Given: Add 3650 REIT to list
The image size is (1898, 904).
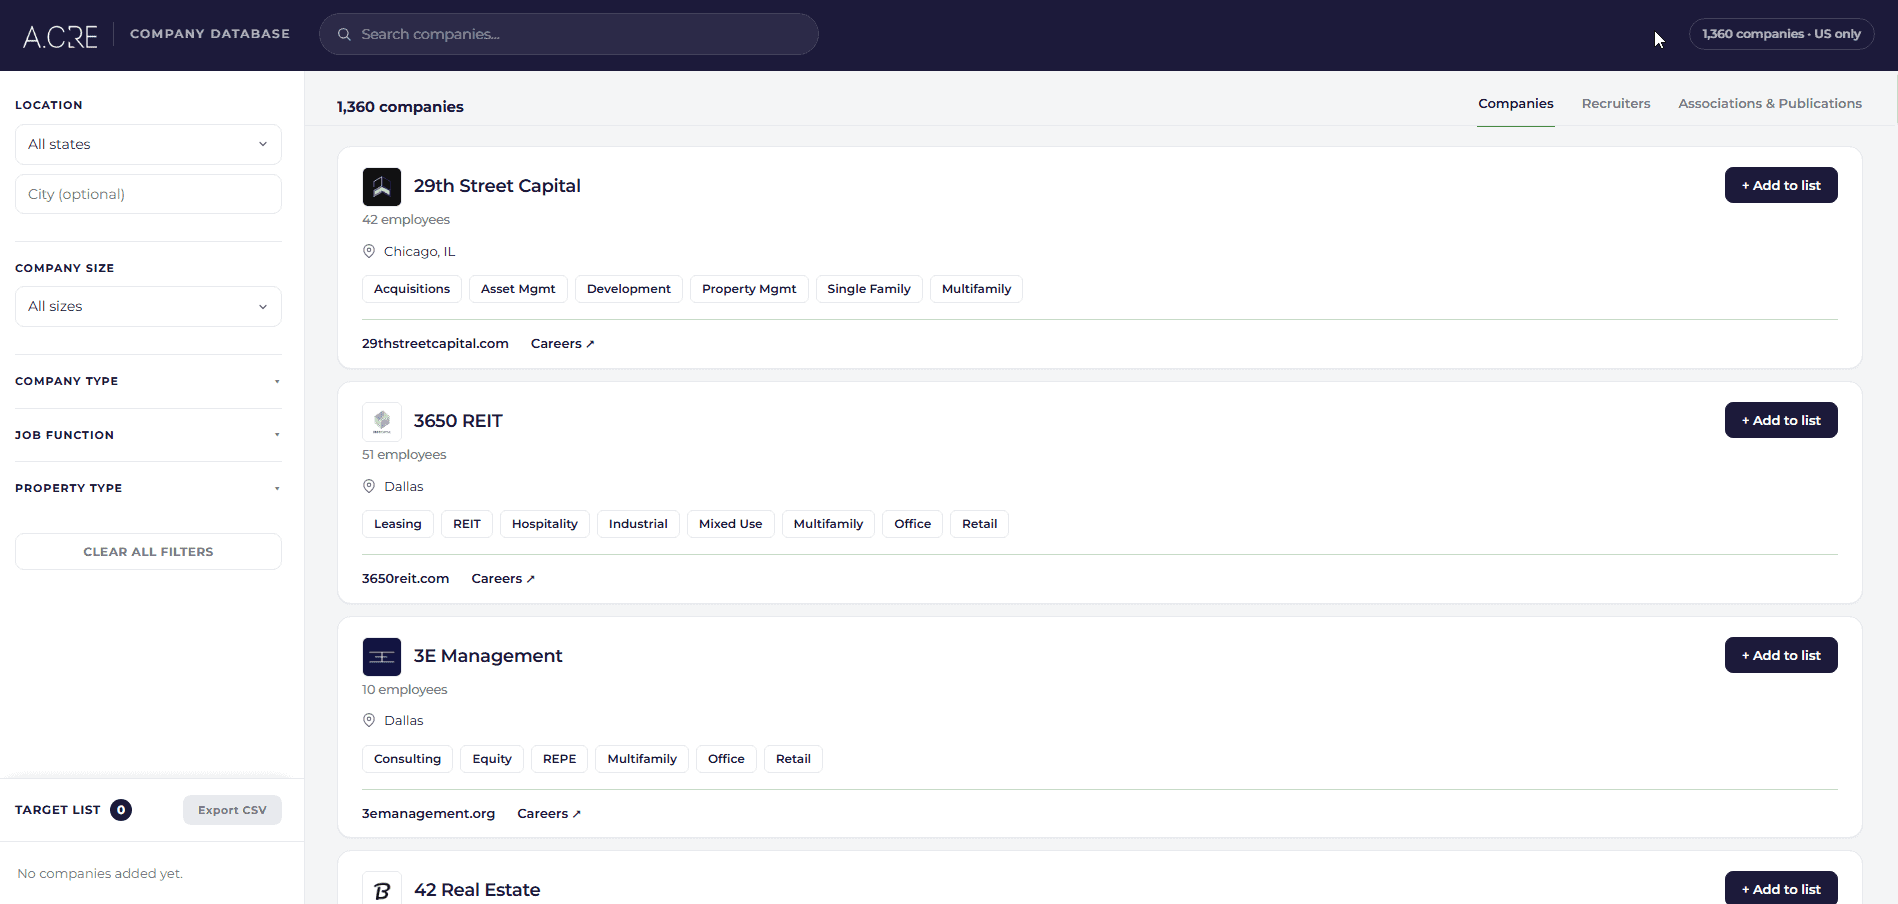Looking at the screenshot, I should point(1781,420).
